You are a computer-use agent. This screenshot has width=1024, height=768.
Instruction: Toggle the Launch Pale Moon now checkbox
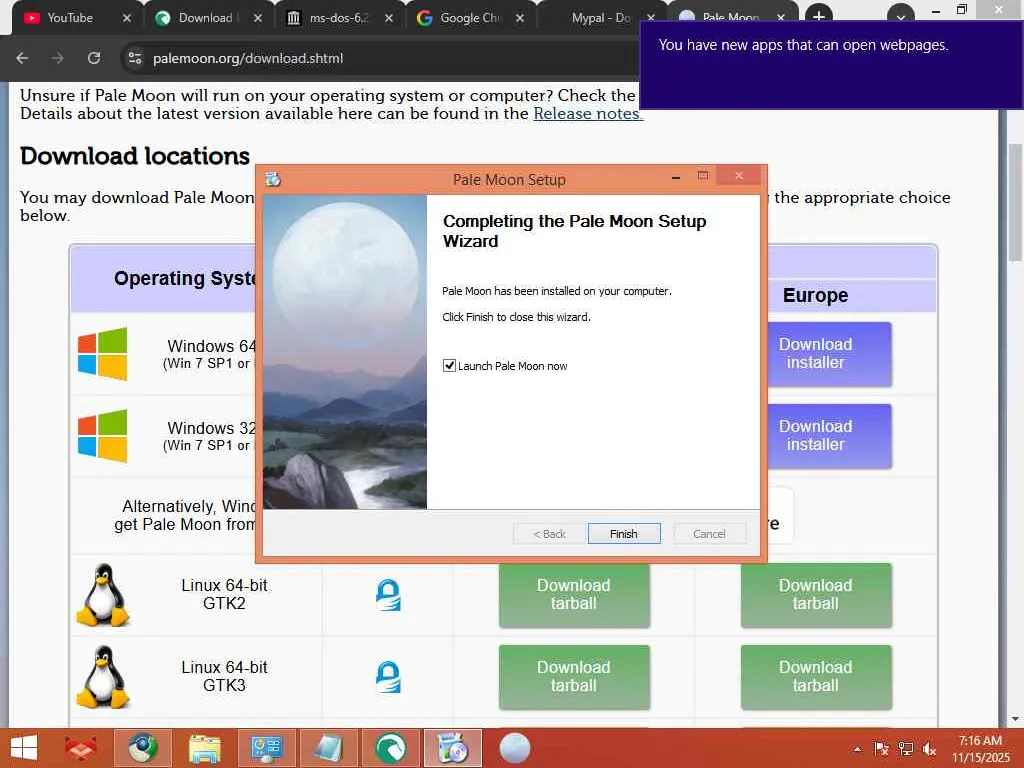pyautogui.click(x=449, y=366)
